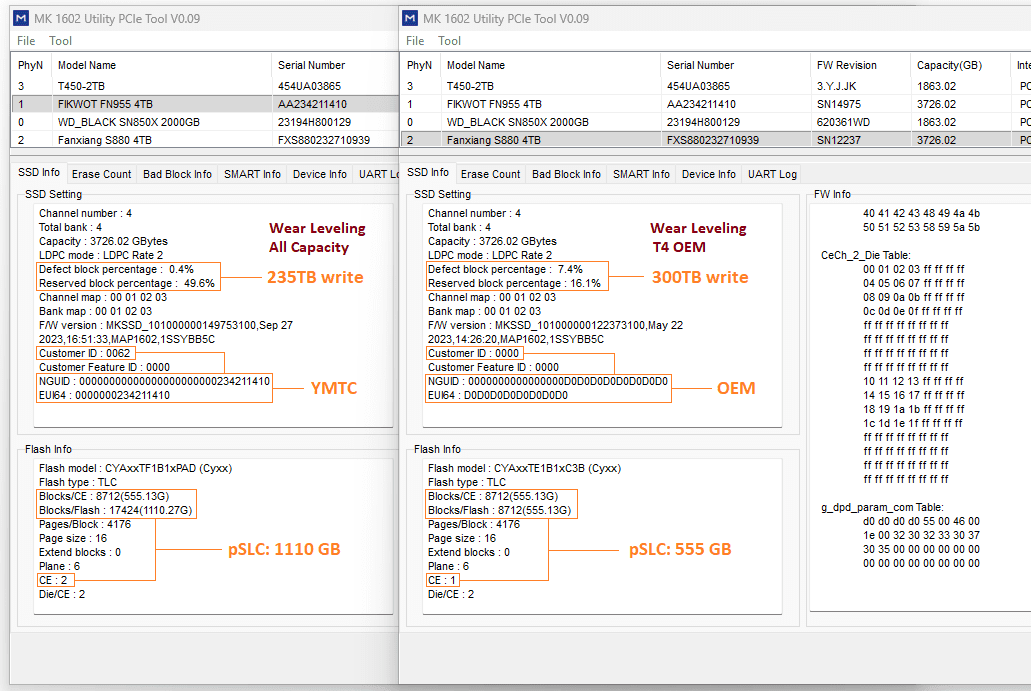Click Flash model CYAxxTF1B1xPAD line

135,468
